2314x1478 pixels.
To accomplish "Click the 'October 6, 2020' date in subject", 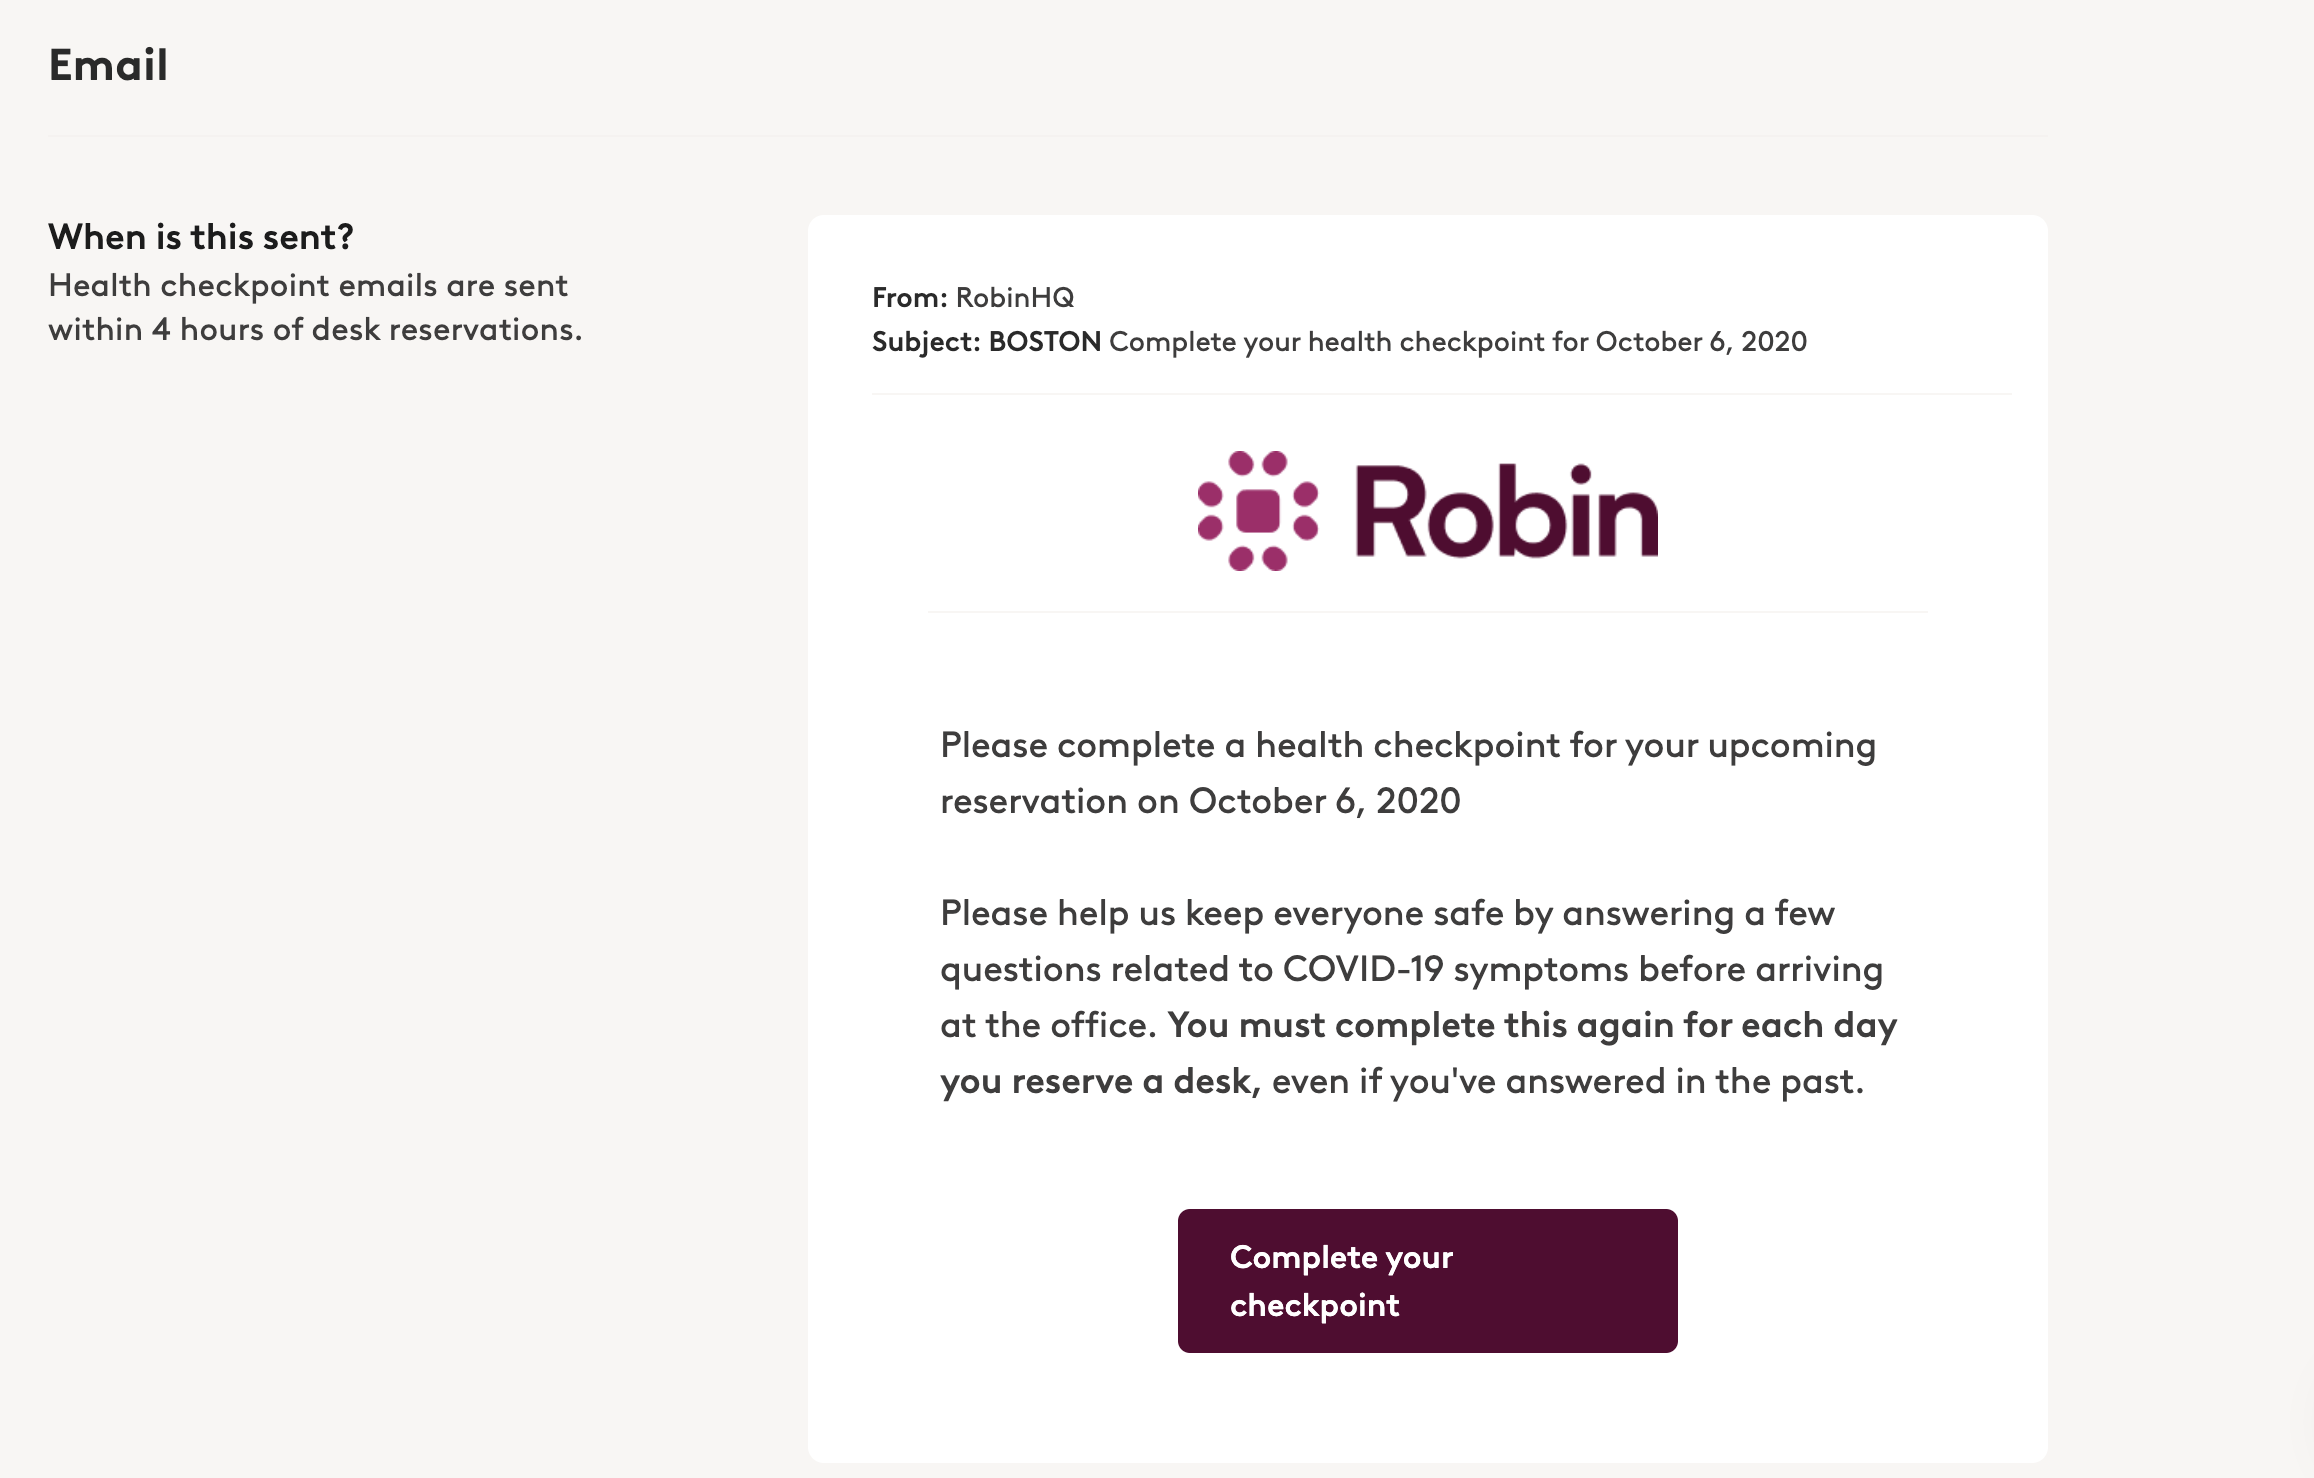I will pyautogui.click(x=1701, y=341).
